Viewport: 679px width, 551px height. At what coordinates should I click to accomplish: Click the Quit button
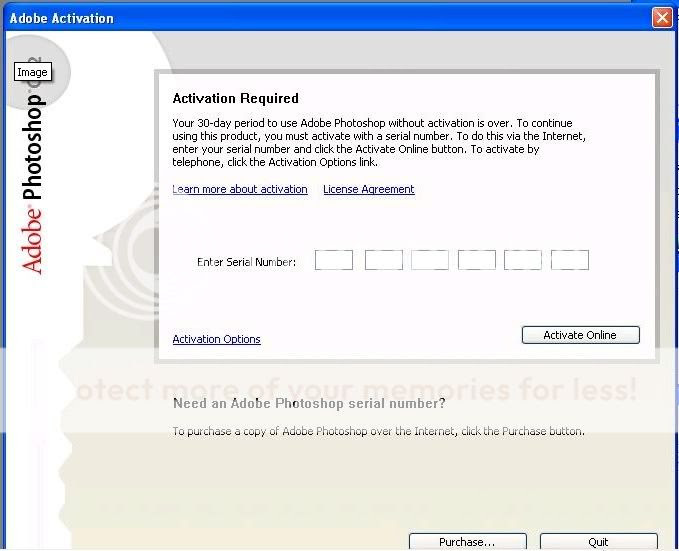(x=598, y=542)
